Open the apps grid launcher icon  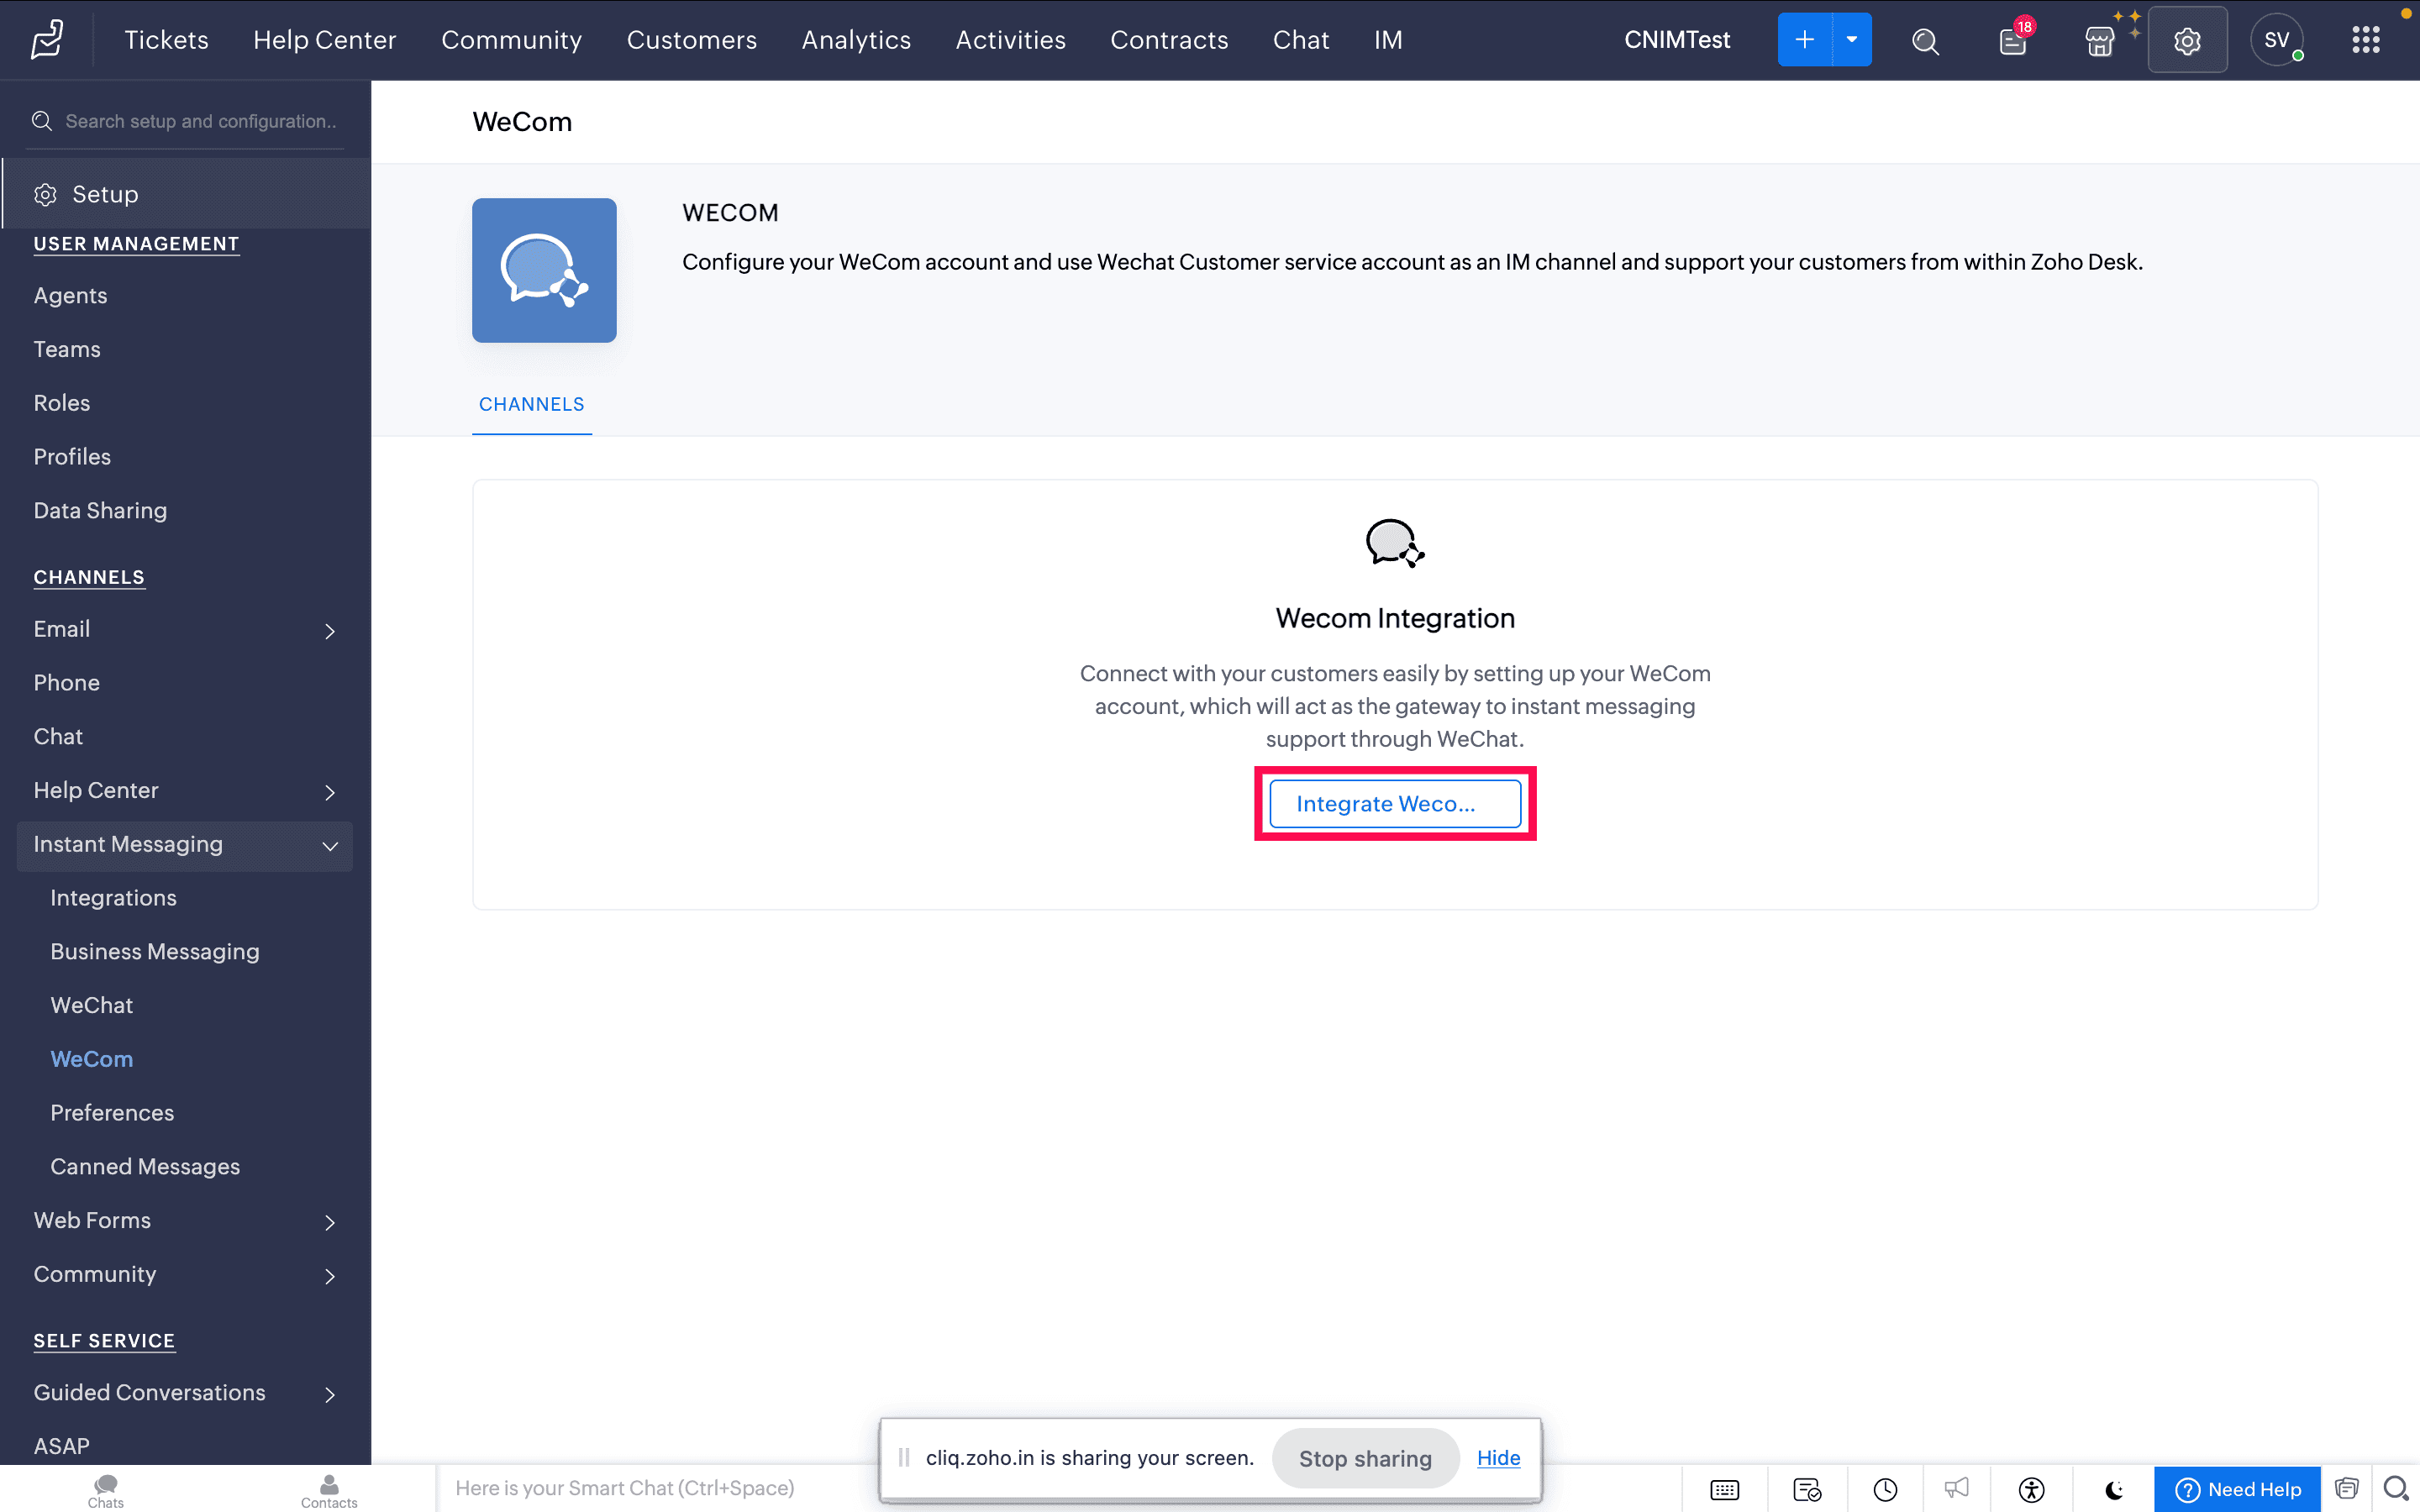click(2365, 40)
